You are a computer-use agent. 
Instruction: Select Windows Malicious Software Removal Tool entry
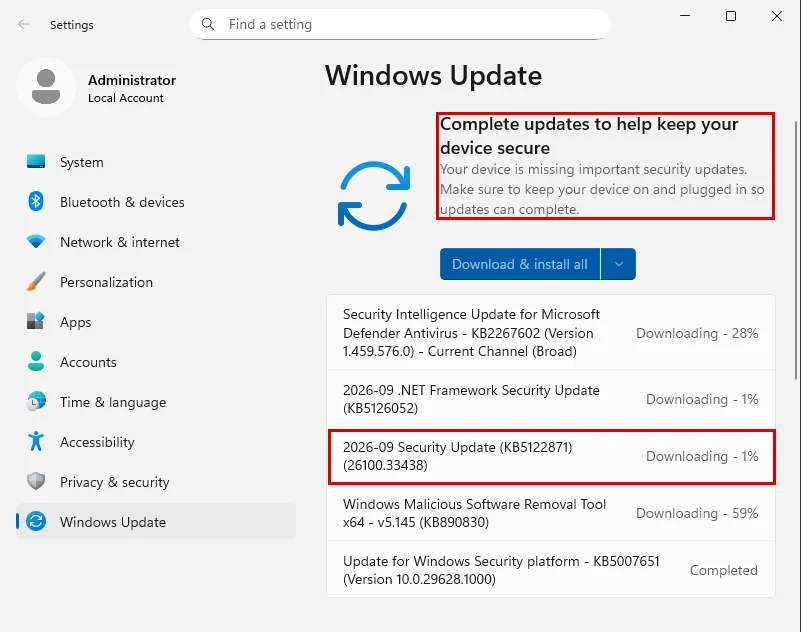(551, 513)
